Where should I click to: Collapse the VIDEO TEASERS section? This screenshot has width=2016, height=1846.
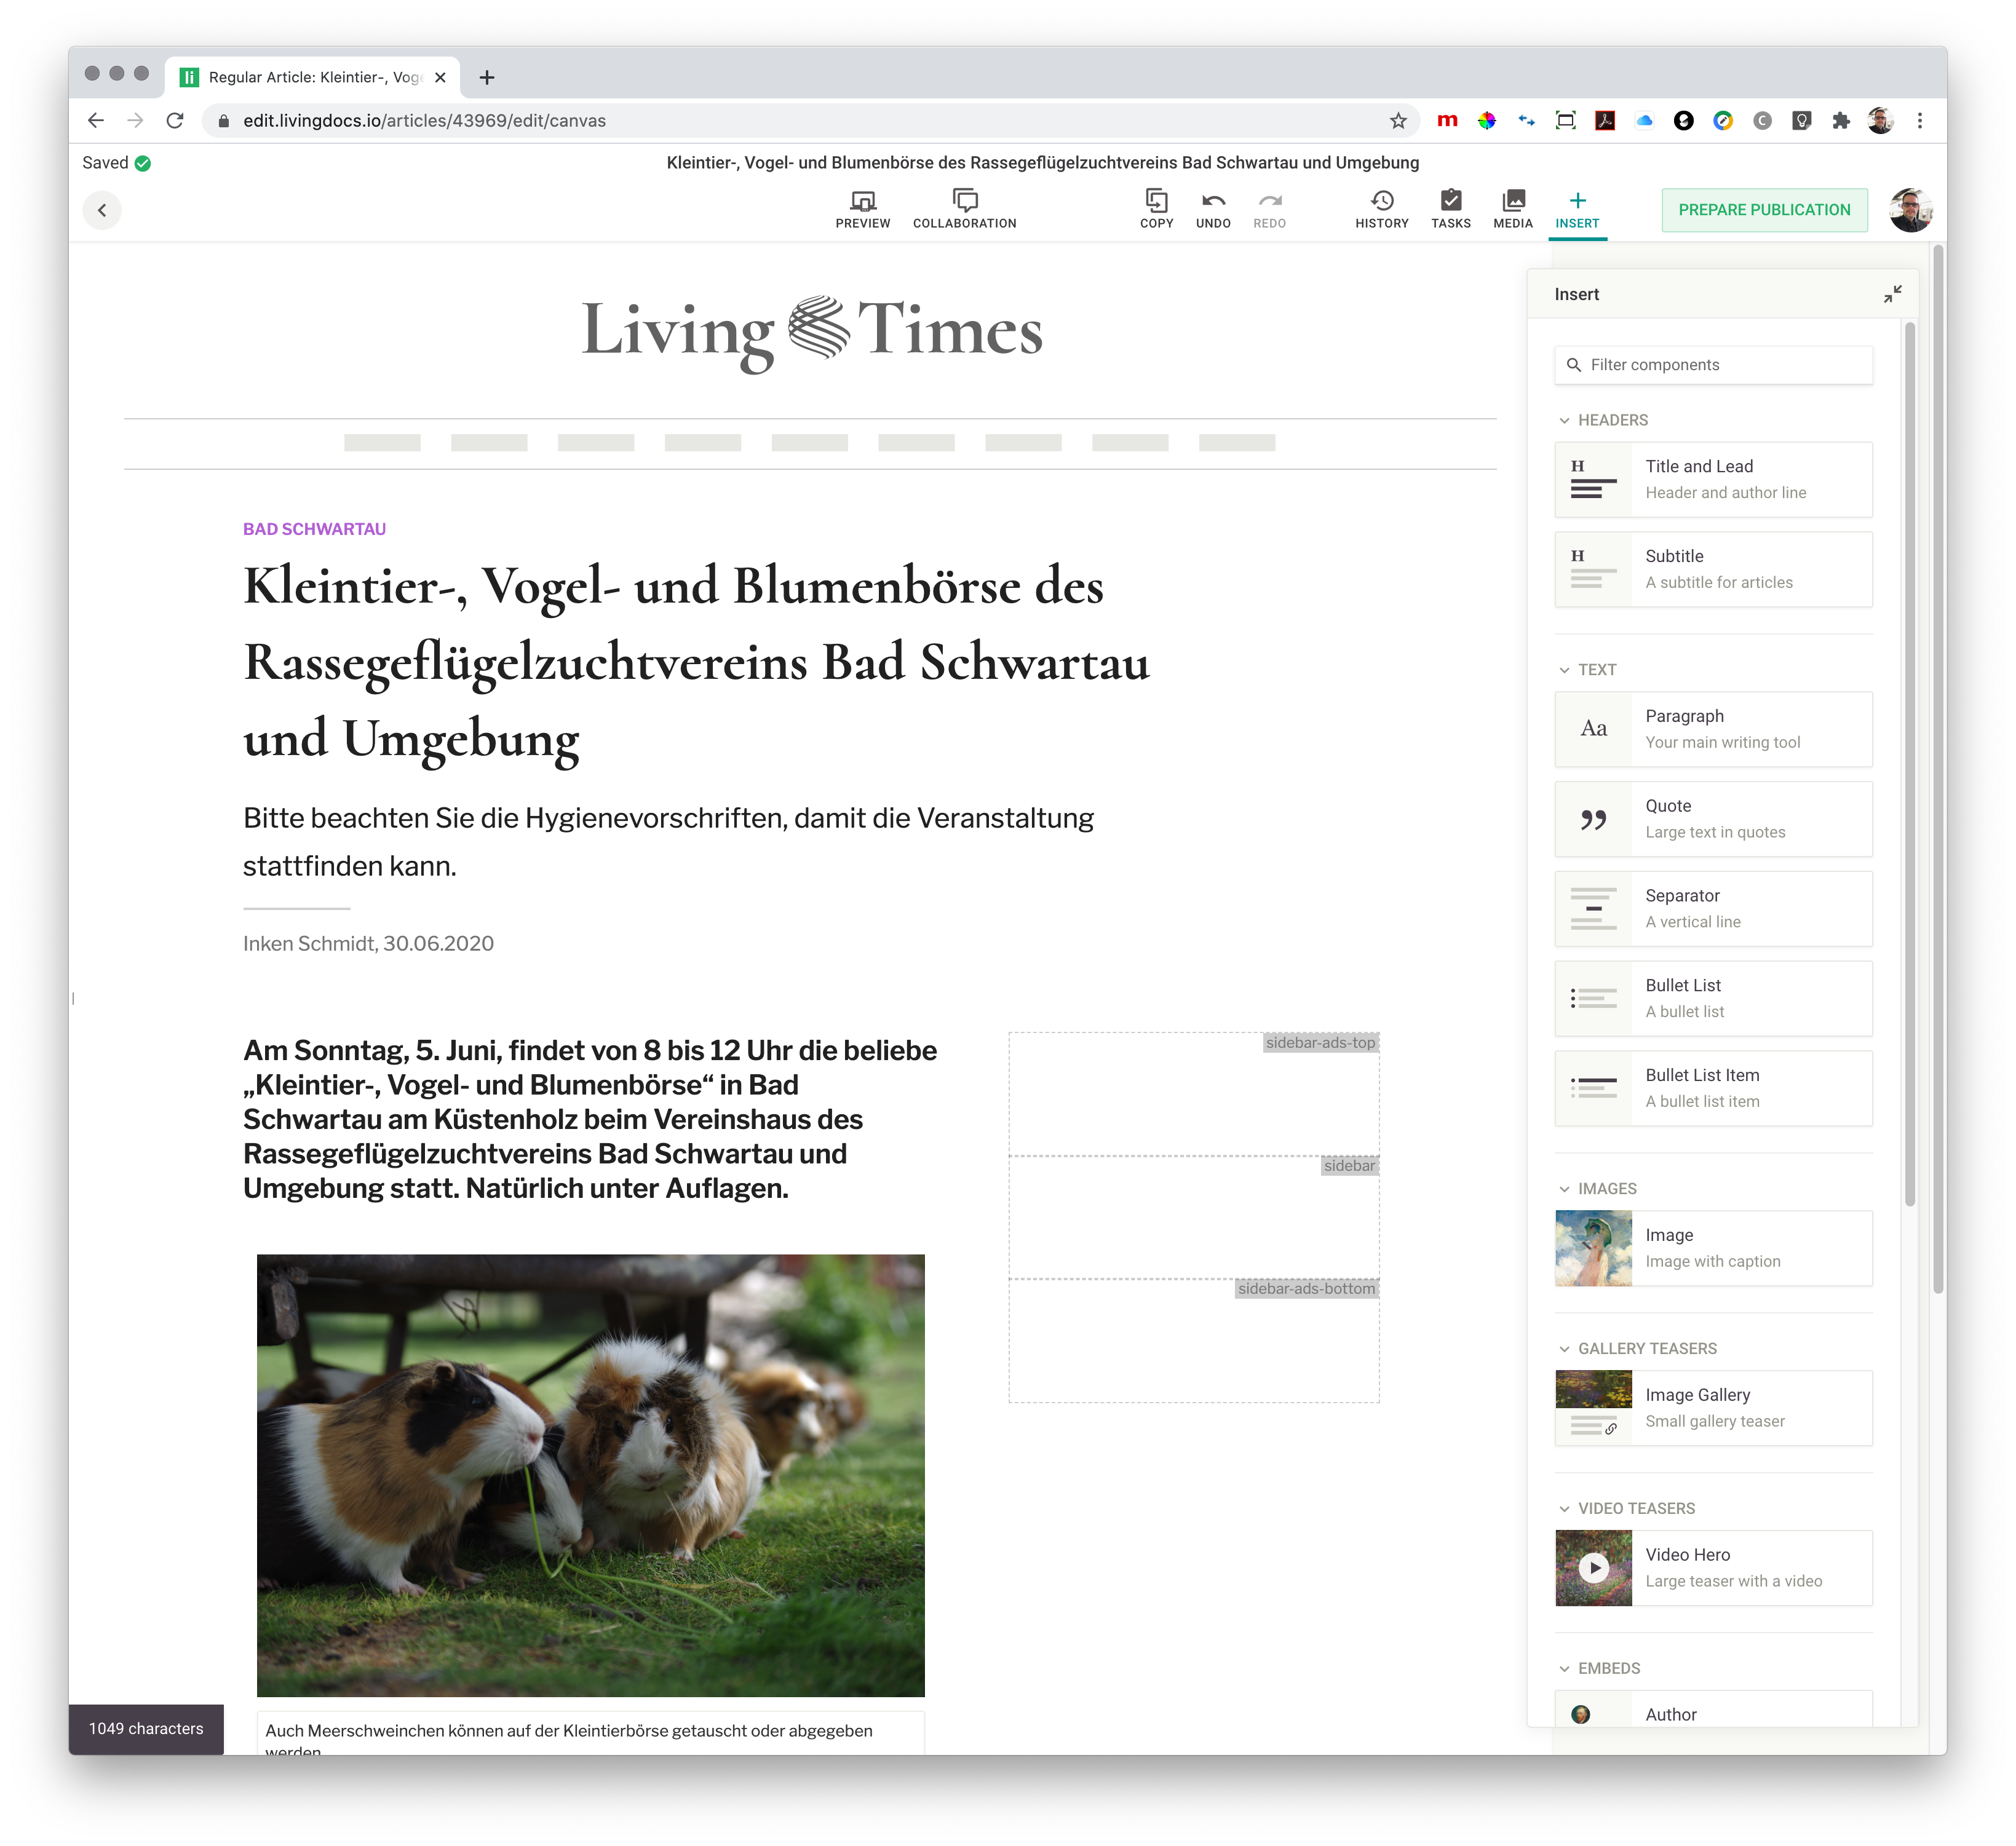click(x=1626, y=1509)
